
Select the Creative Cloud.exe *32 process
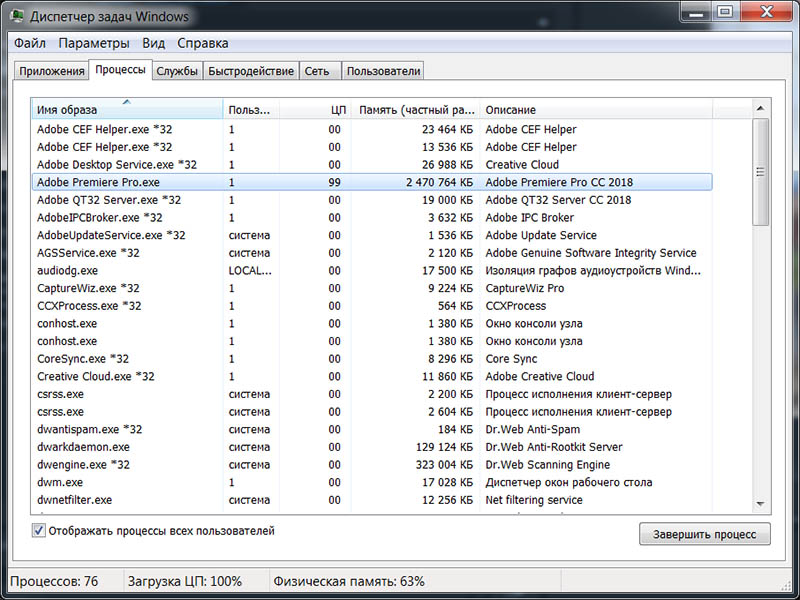pyautogui.click(x=372, y=376)
